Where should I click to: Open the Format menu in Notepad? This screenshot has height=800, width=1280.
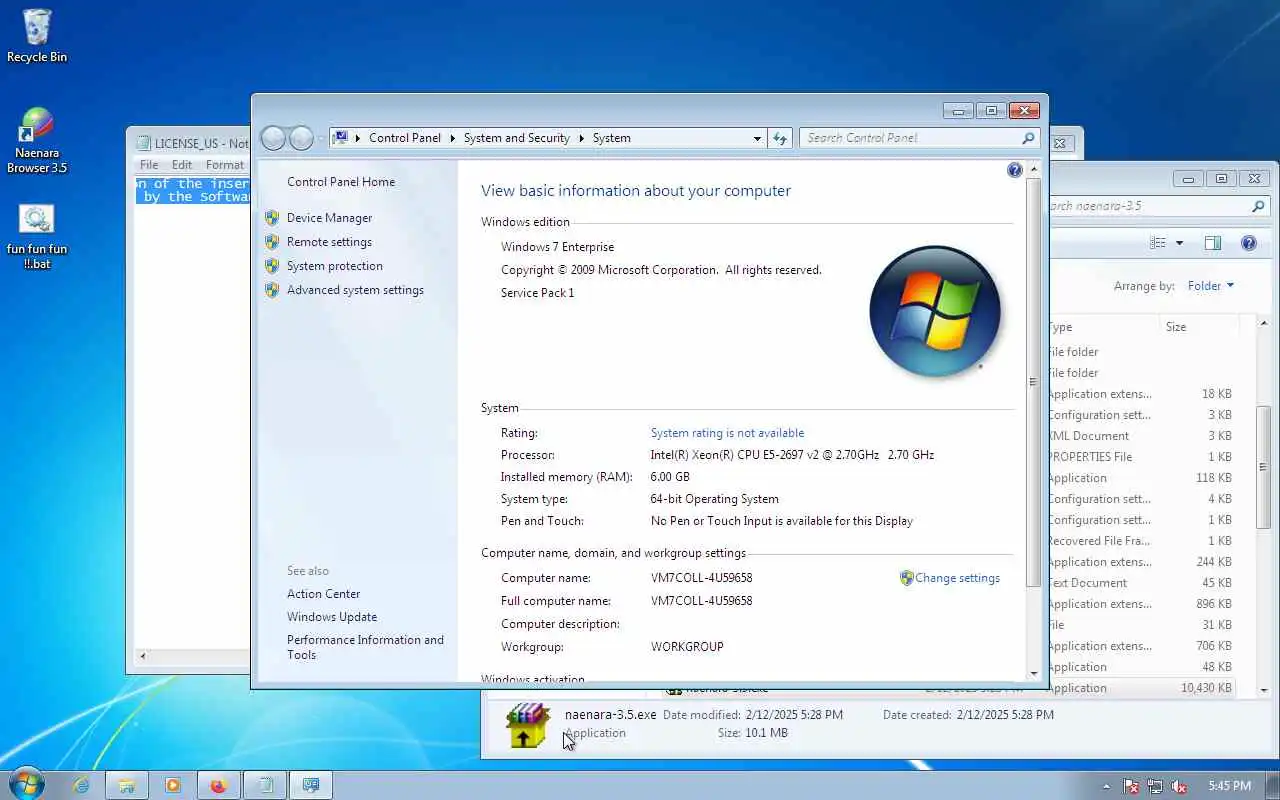225,165
